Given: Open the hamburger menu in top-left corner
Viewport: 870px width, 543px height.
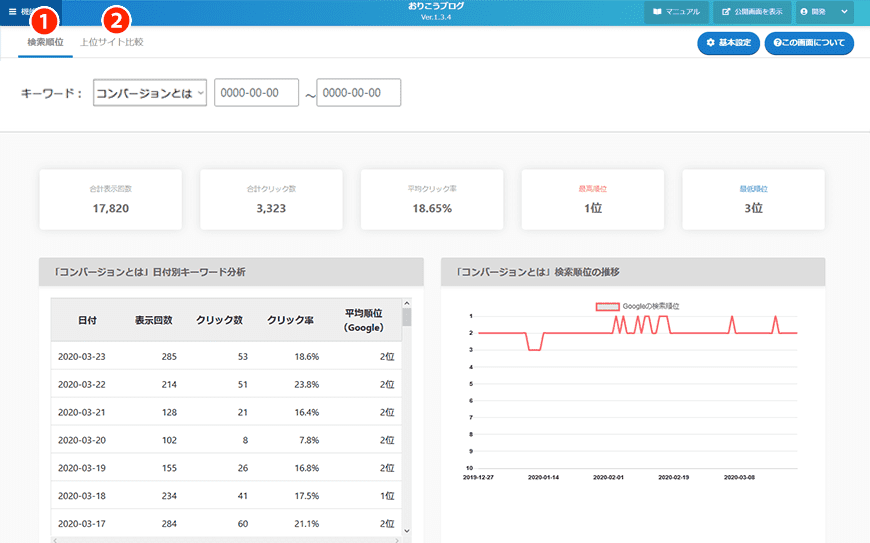Looking at the screenshot, I should pos(13,12).
